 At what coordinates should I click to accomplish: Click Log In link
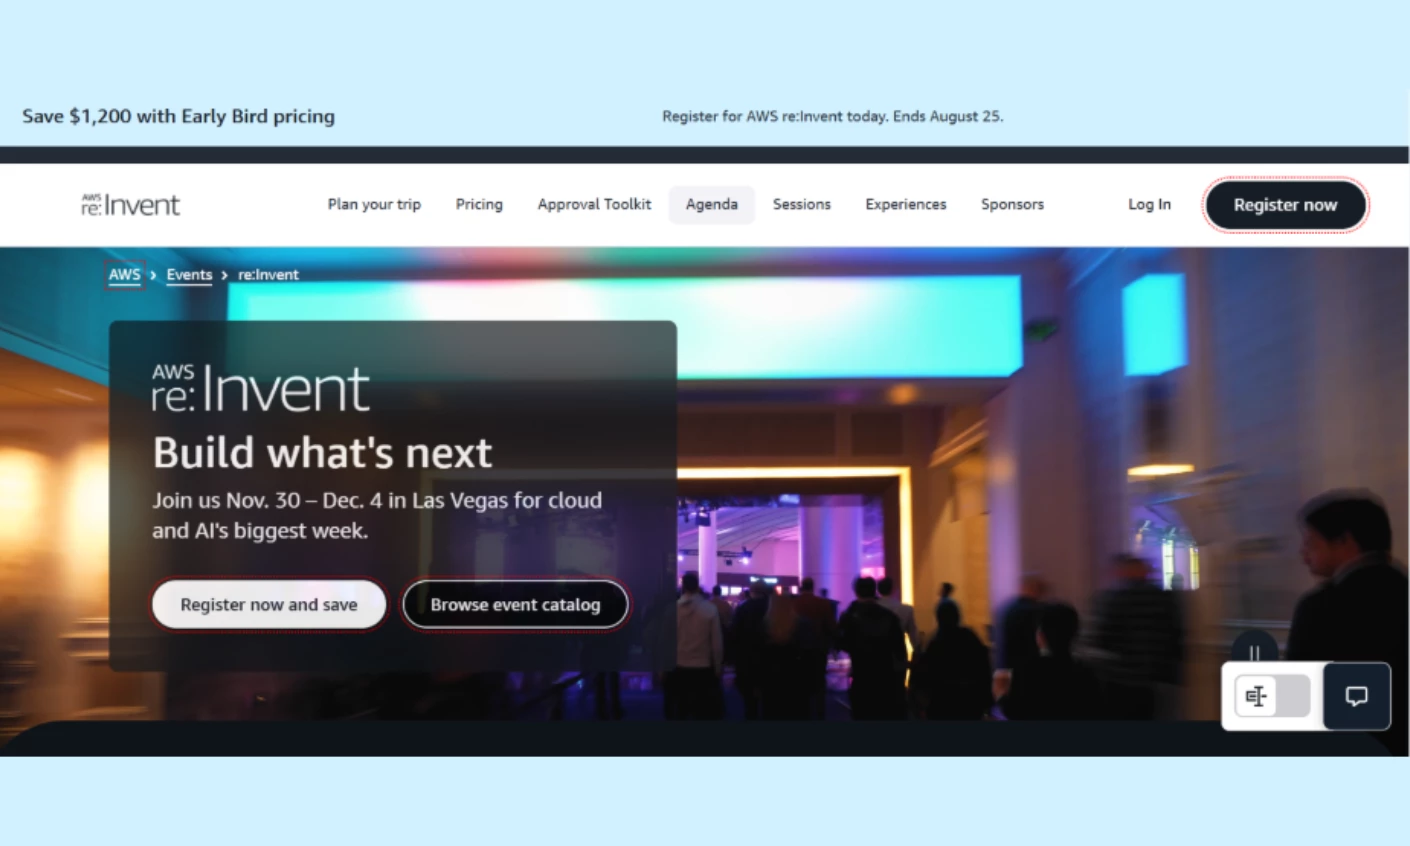tap(1149, 204)
